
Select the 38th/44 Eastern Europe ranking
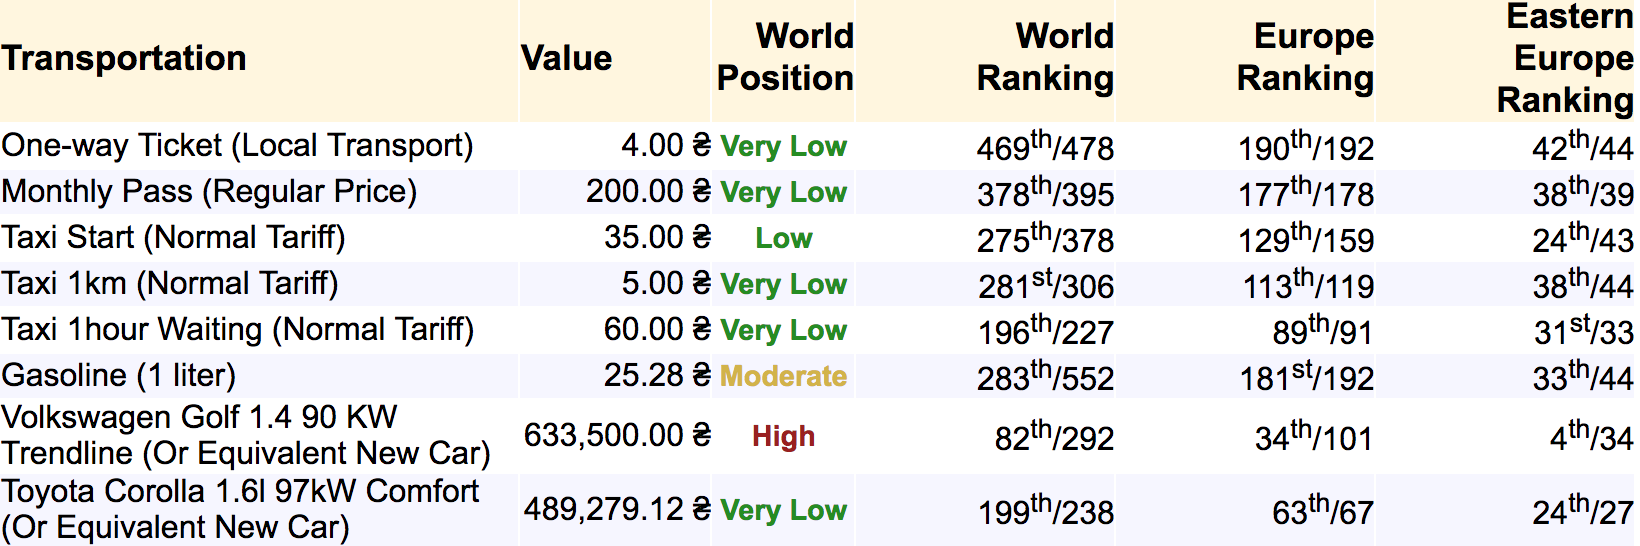(x=1583, y=285)
